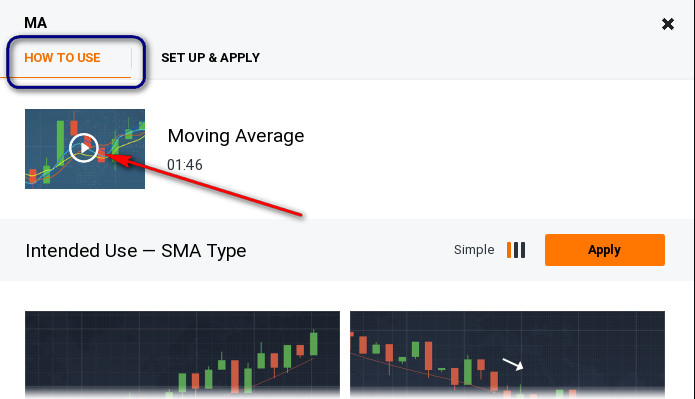This screenshot has height=399, width=695.
Task: Open the left uptrend chart example image
Action: tap(182, 355)
